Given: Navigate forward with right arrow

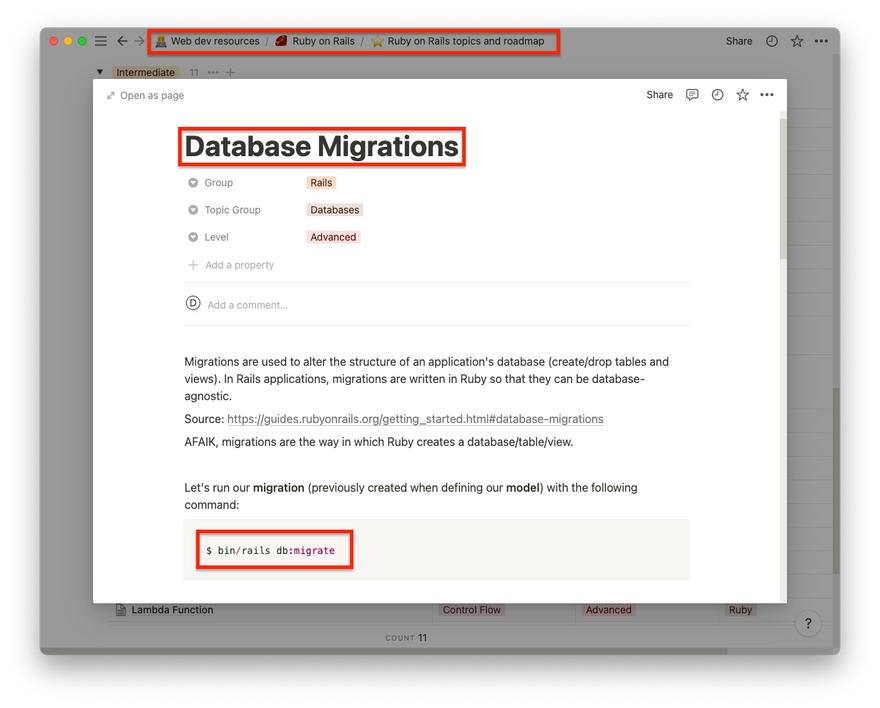Looking at the screenshot, I should (x=139, y=41).
